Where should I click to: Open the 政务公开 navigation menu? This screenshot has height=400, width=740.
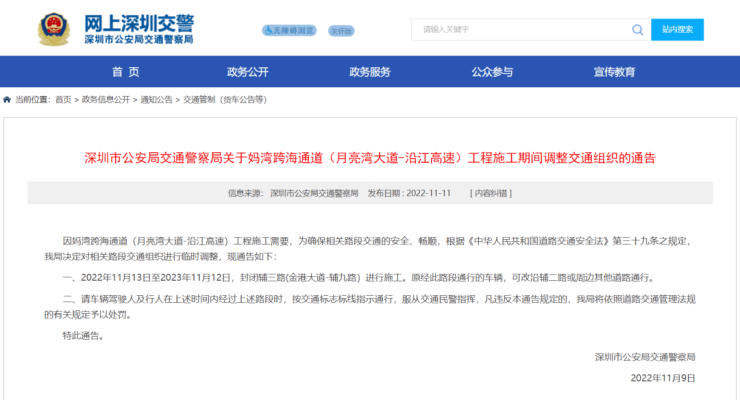(x=248, y=72)
